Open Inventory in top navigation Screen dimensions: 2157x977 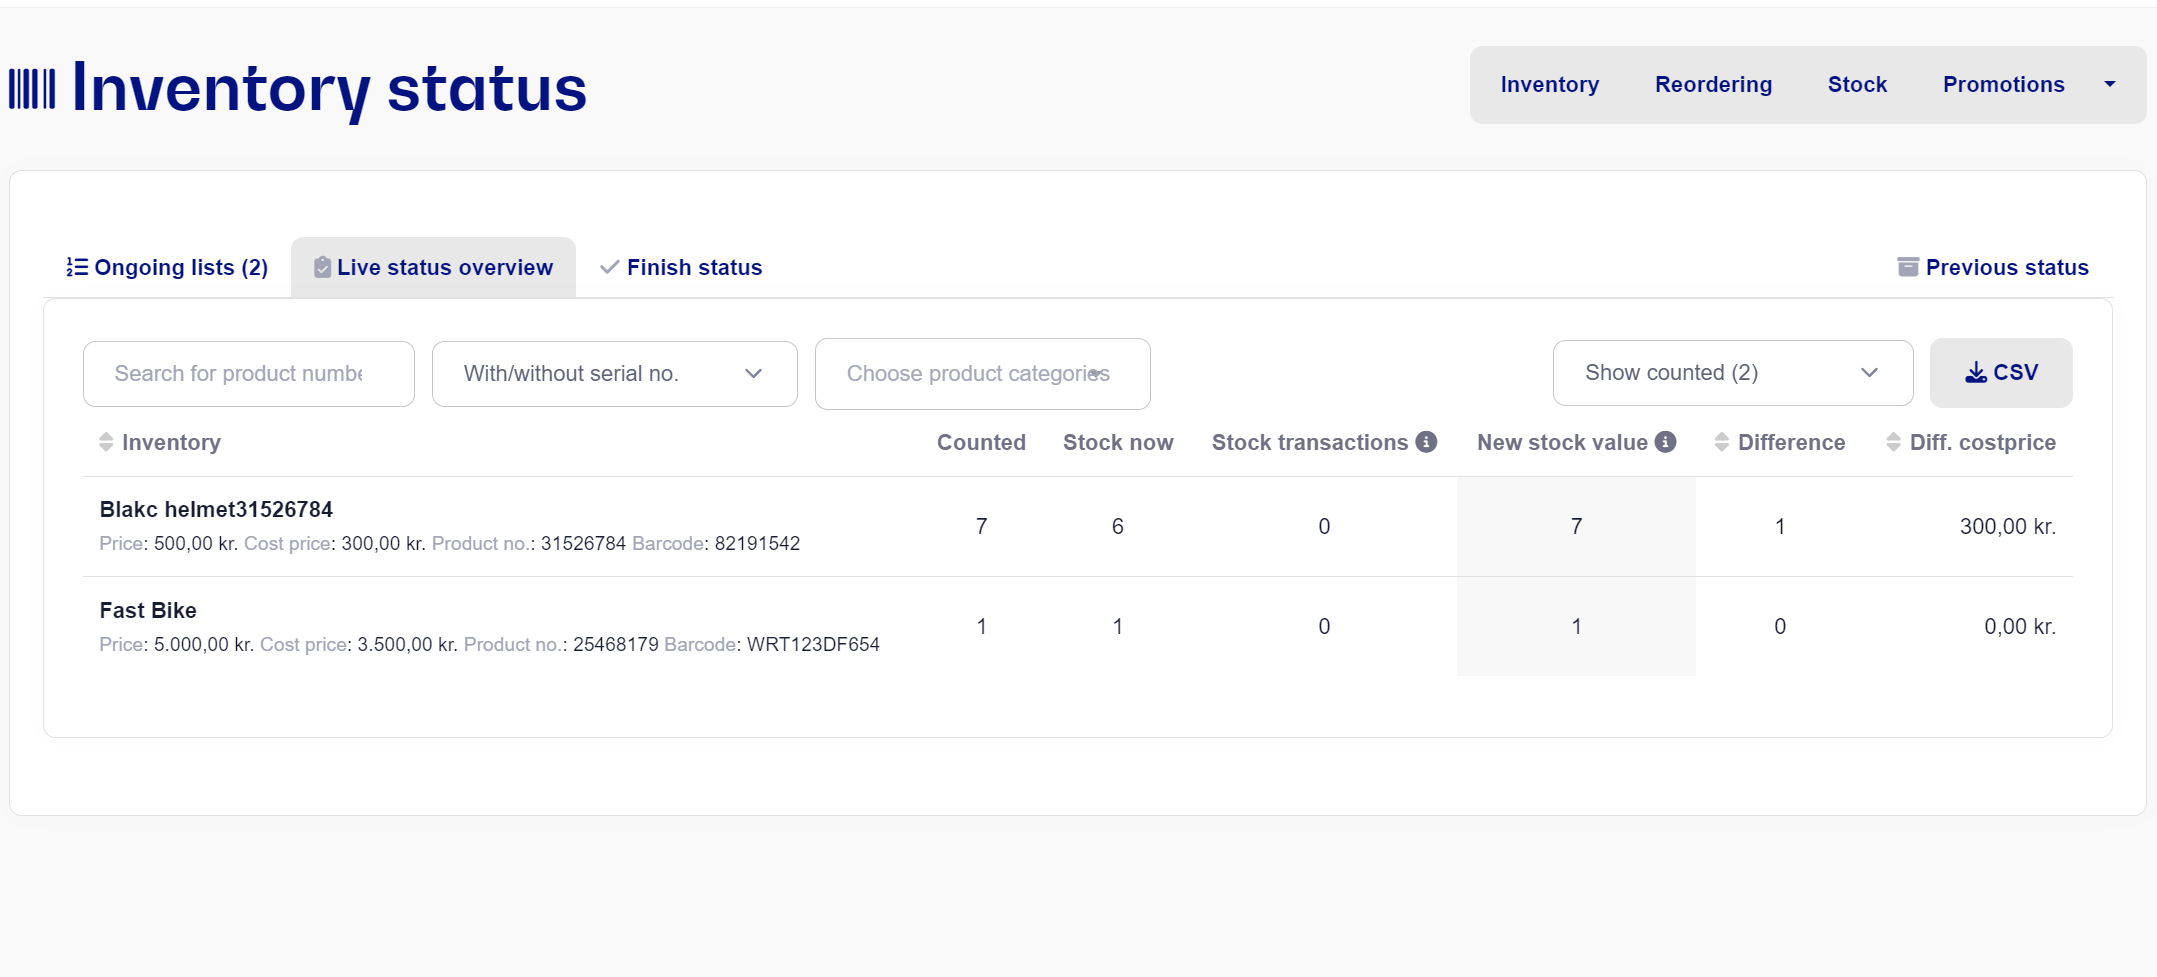point(1550,85)
